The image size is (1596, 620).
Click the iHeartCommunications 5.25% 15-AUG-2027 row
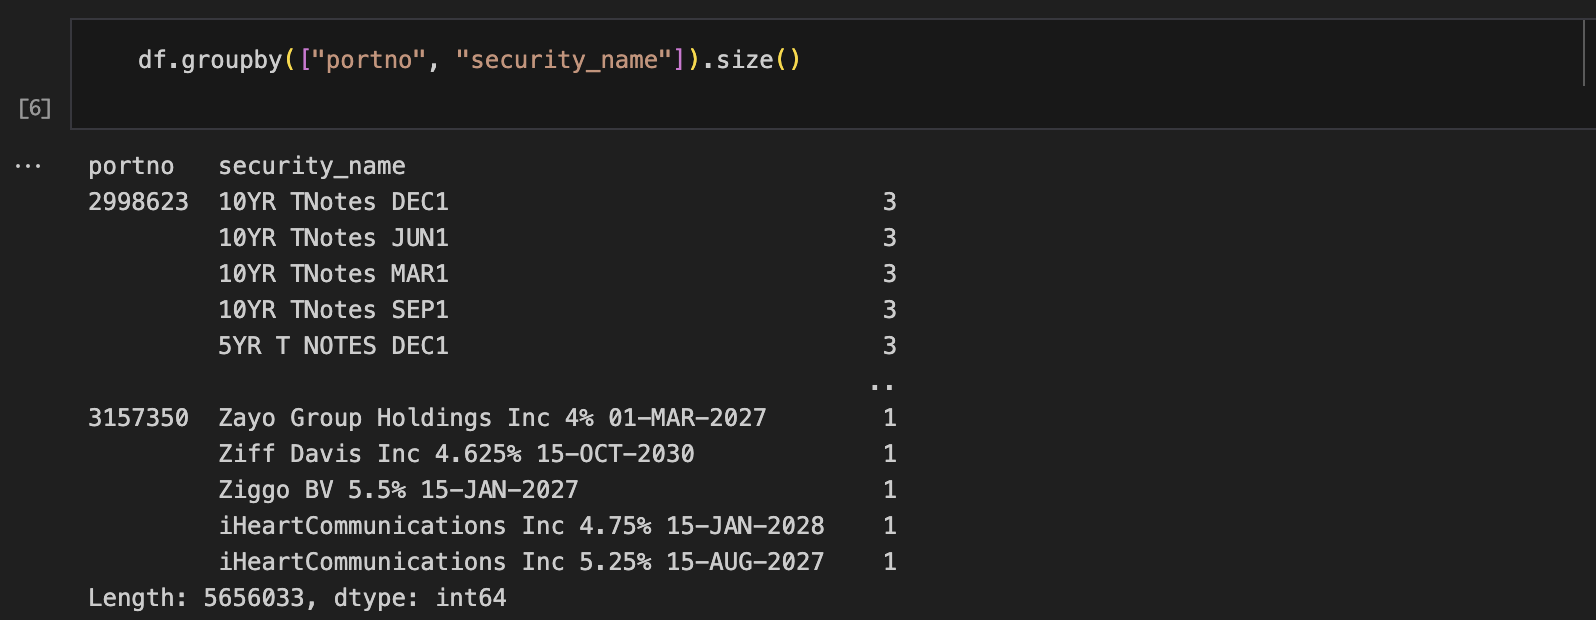558,562
